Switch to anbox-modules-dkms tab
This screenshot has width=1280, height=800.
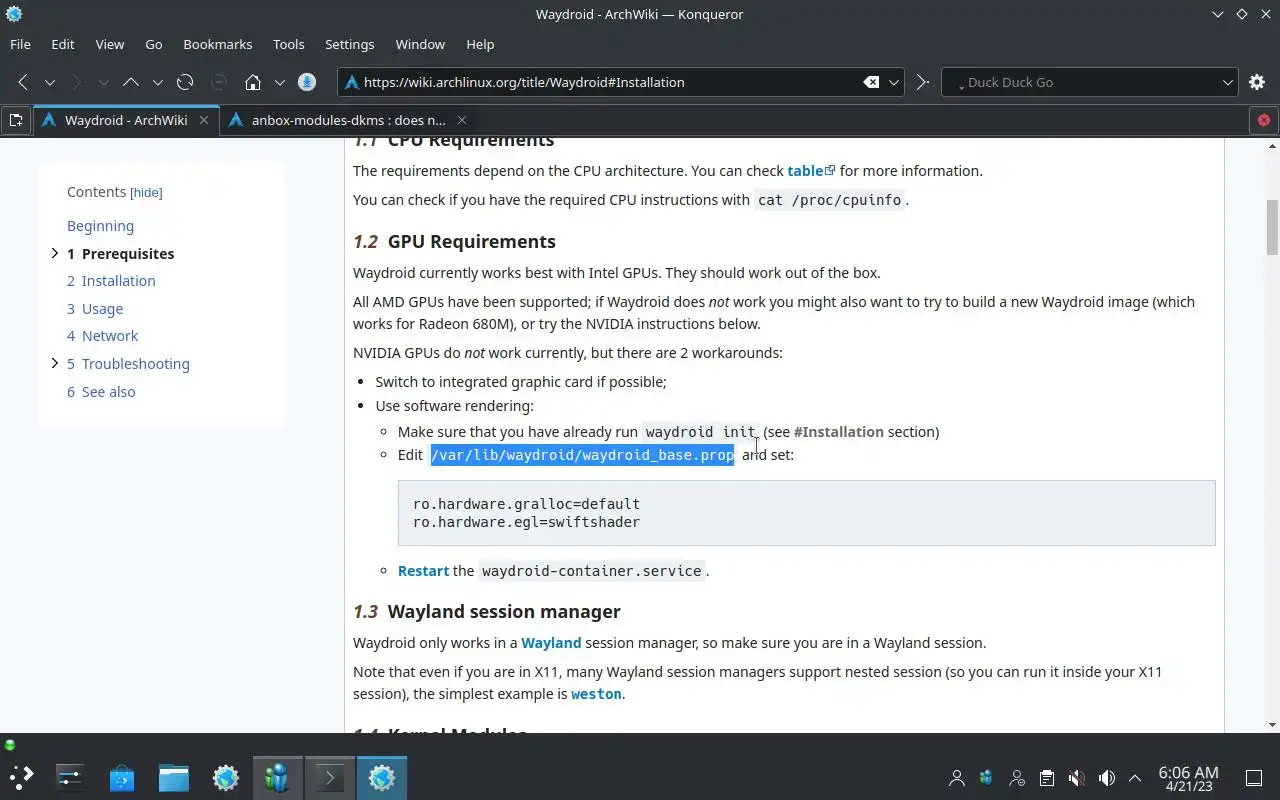[x=348, y=120]
